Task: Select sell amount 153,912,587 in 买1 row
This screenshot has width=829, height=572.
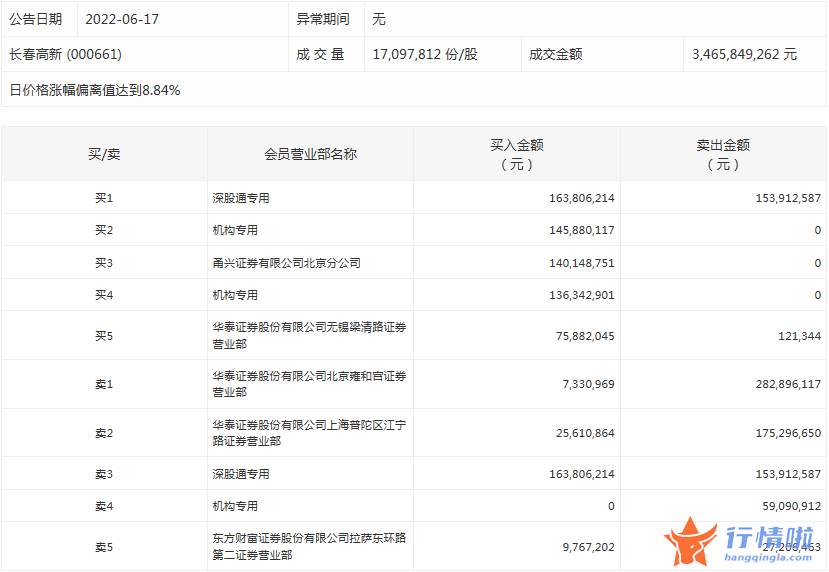Action: coord(788,198)
